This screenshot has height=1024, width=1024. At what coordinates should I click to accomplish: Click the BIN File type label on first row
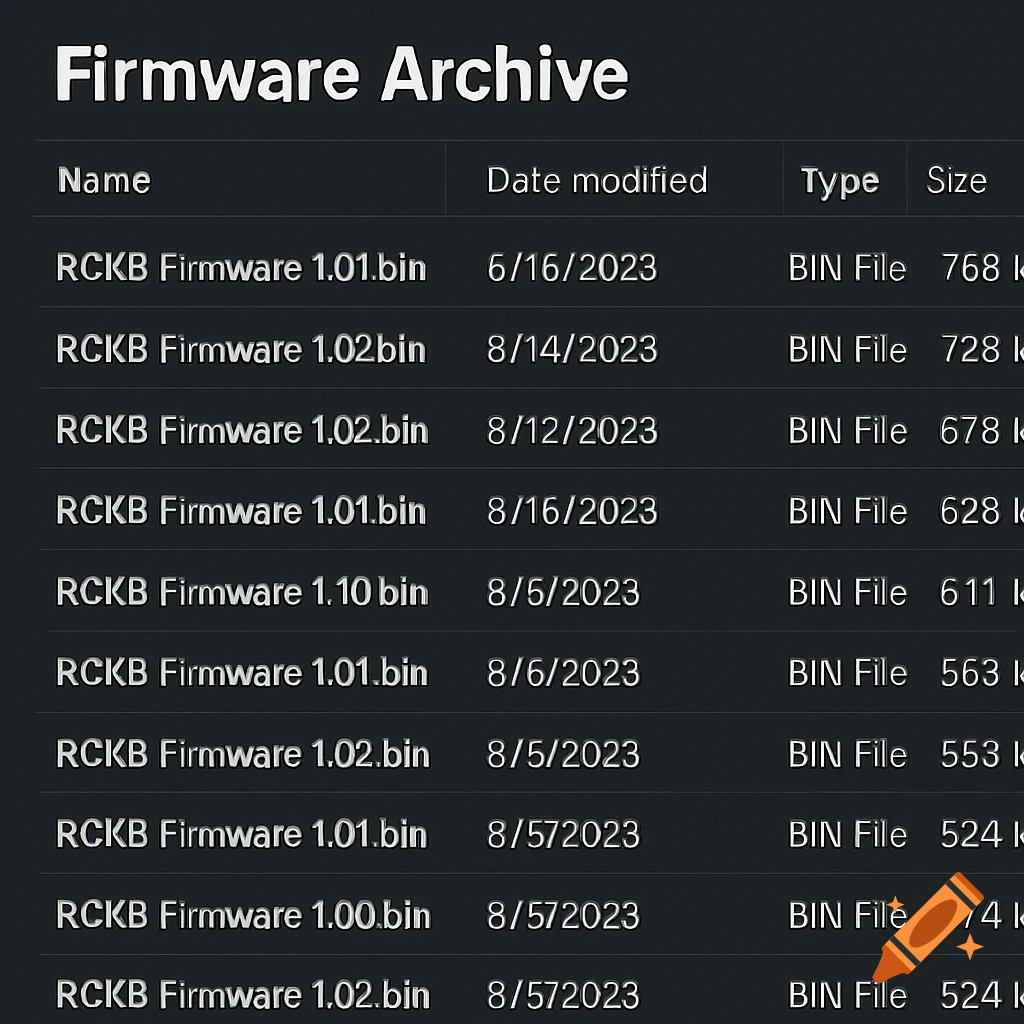pyautogui.click(x=847, y=268)
